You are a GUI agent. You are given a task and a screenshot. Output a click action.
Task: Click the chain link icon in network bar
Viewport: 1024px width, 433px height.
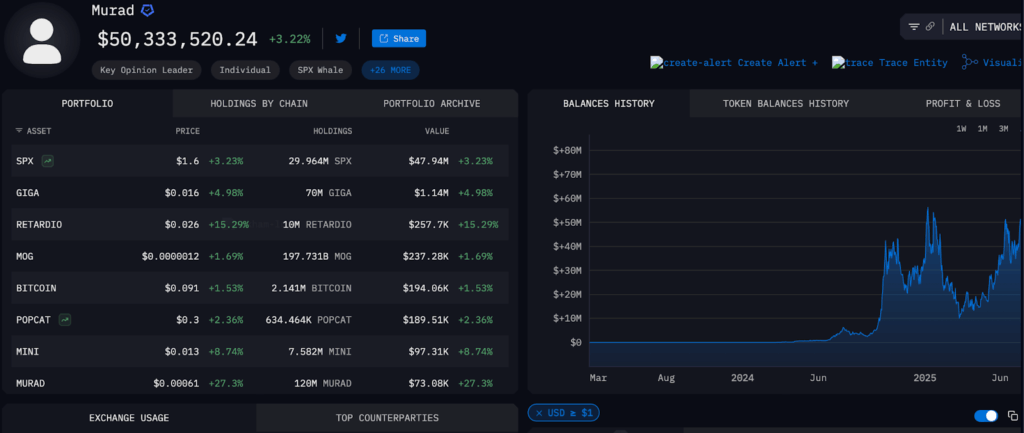pos(931,27)
